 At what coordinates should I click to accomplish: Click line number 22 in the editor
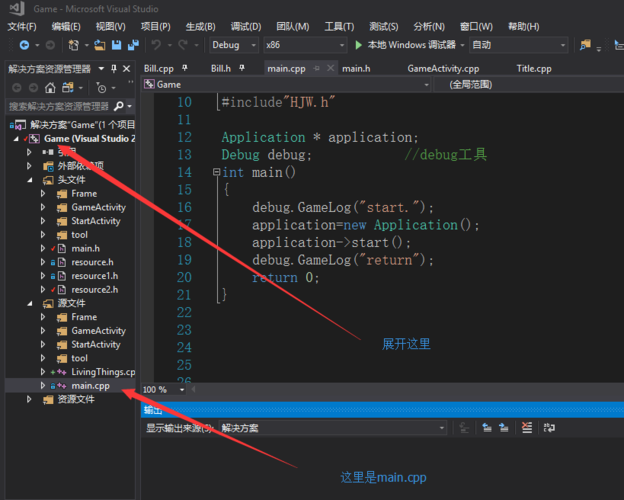coord(184,312)
